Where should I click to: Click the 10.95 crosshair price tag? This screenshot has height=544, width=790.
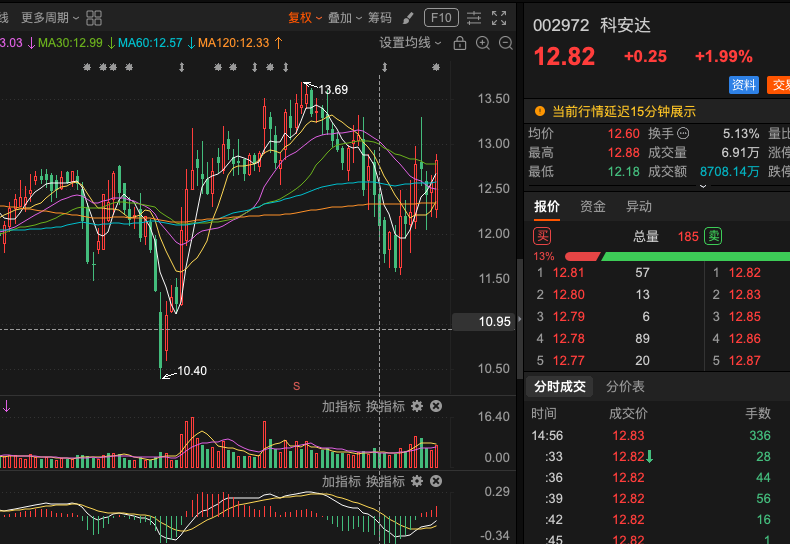484,322
